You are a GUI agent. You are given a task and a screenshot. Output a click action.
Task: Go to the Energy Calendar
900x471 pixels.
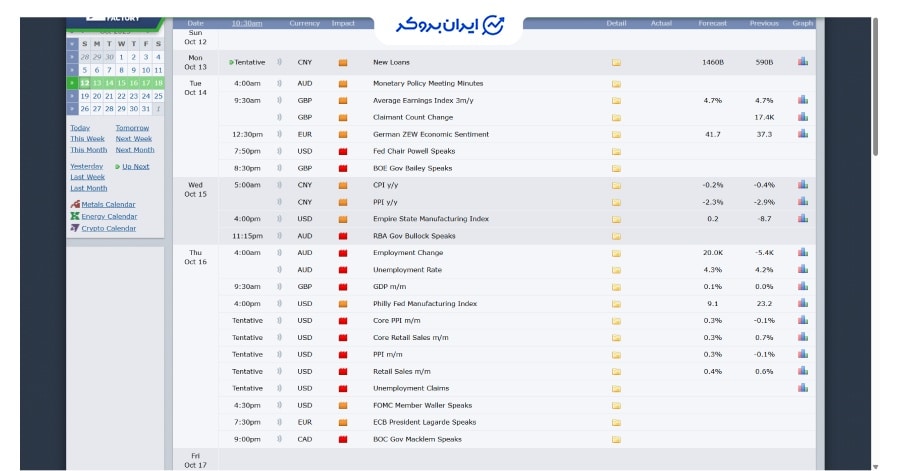pyautogui.click(x=108, y=216)
